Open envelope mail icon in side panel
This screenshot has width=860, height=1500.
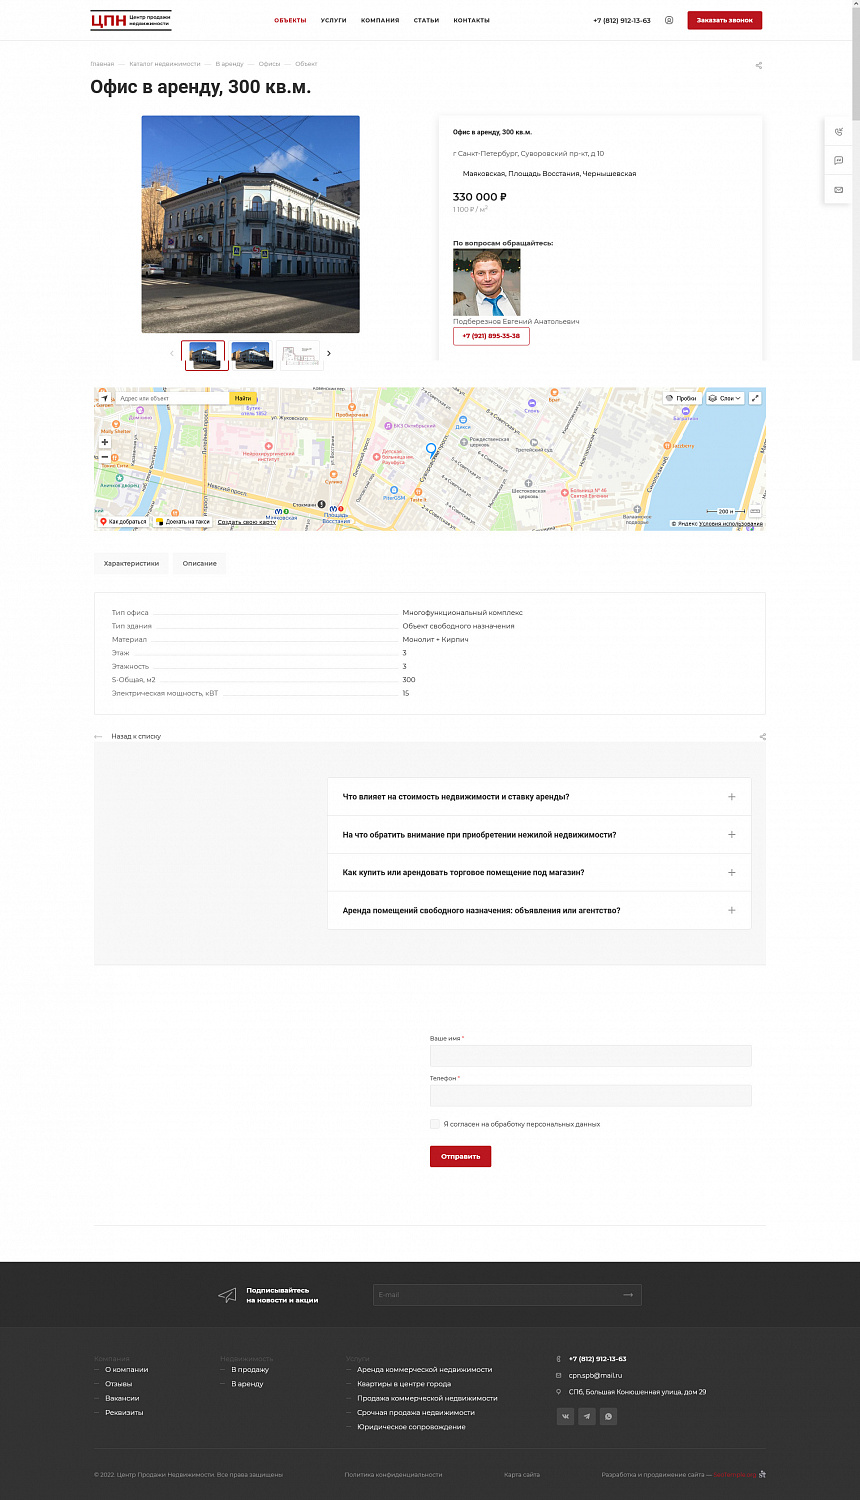(x=839, y=189)
